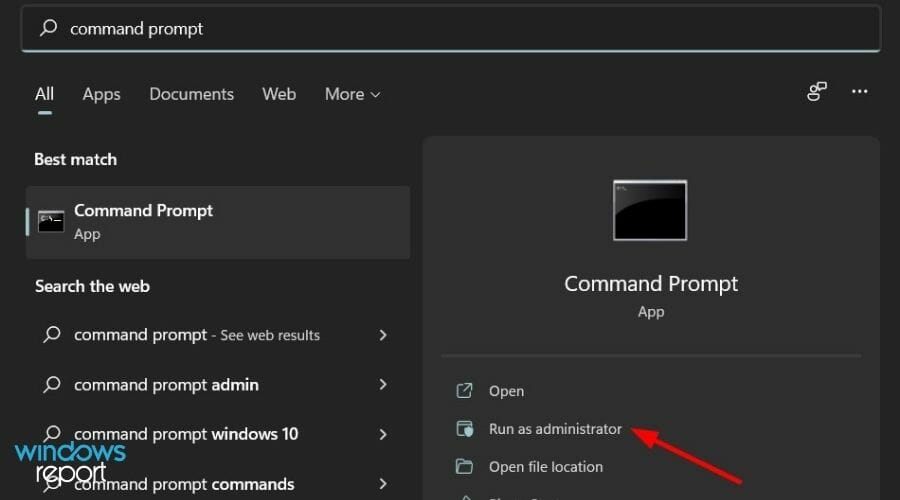
Task: Click the Open icon in actions list
Action: tap(464, 391)
